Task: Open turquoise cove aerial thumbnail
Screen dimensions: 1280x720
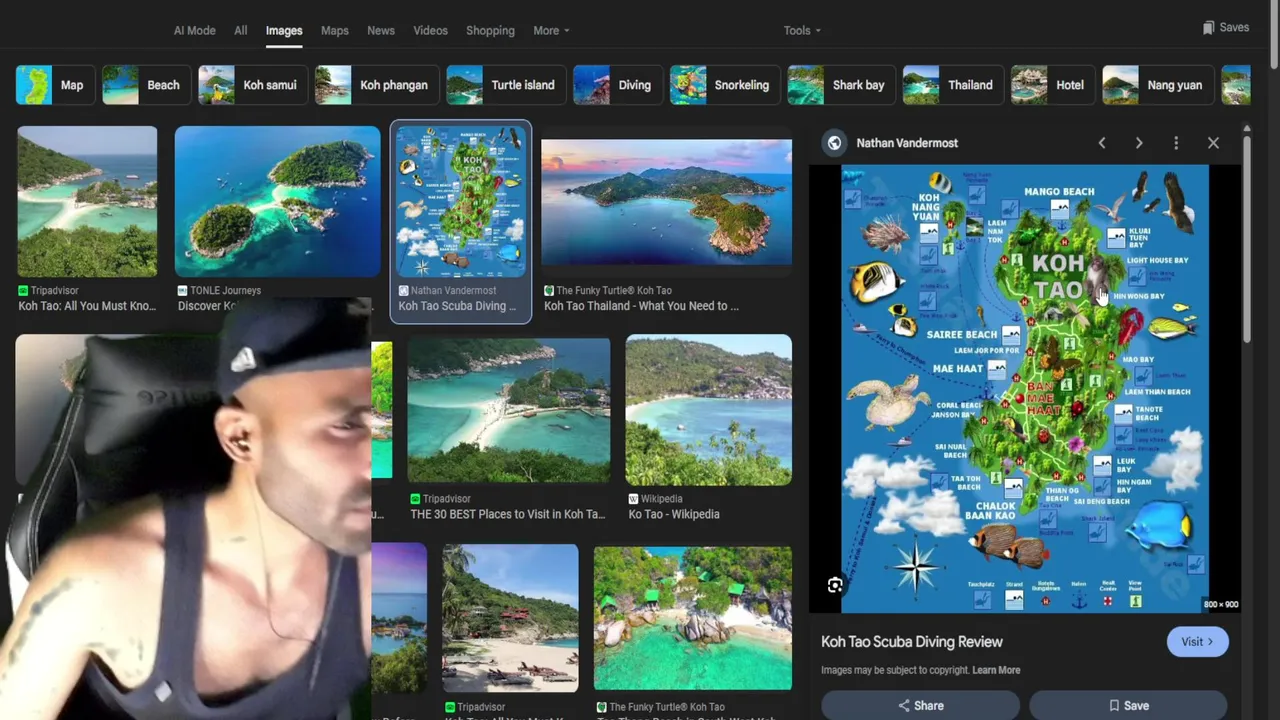Action: tap(693, 618)
